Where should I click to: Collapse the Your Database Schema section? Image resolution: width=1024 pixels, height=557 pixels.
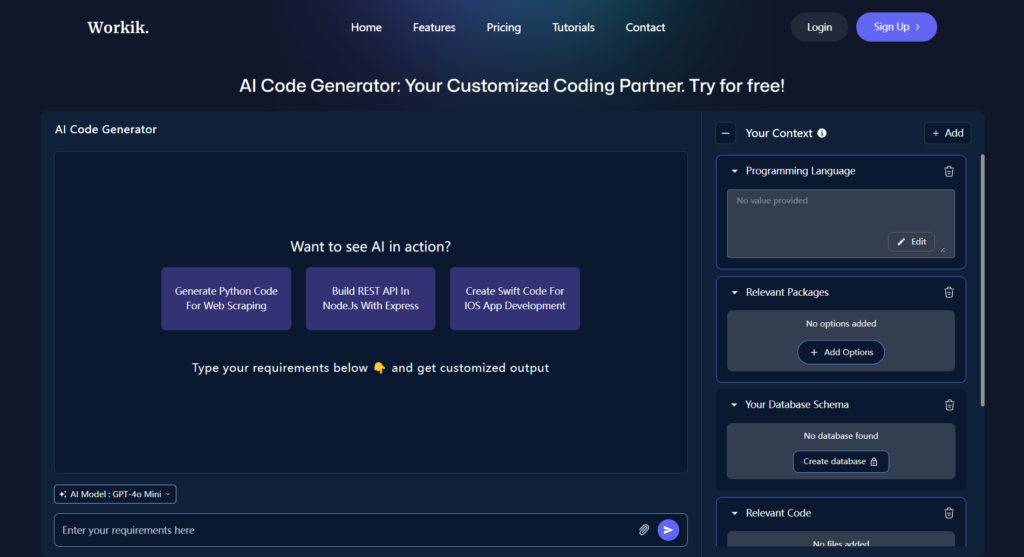734,405
